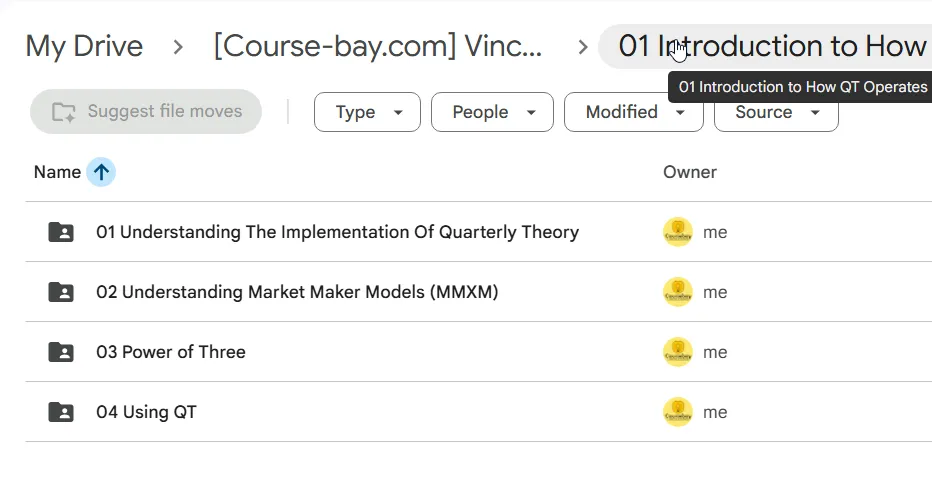This screenshot has height=488, width=932.
Task: Open the Type filter dropdown
Action: click(x=367, y=112)
